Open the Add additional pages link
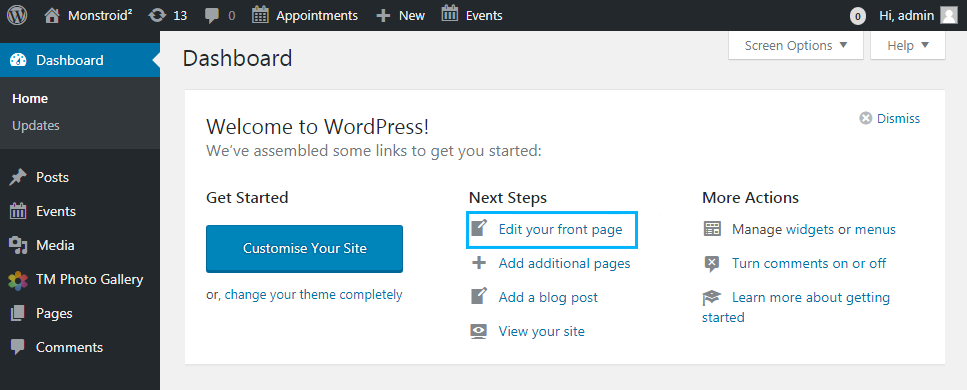 [564, 263]
